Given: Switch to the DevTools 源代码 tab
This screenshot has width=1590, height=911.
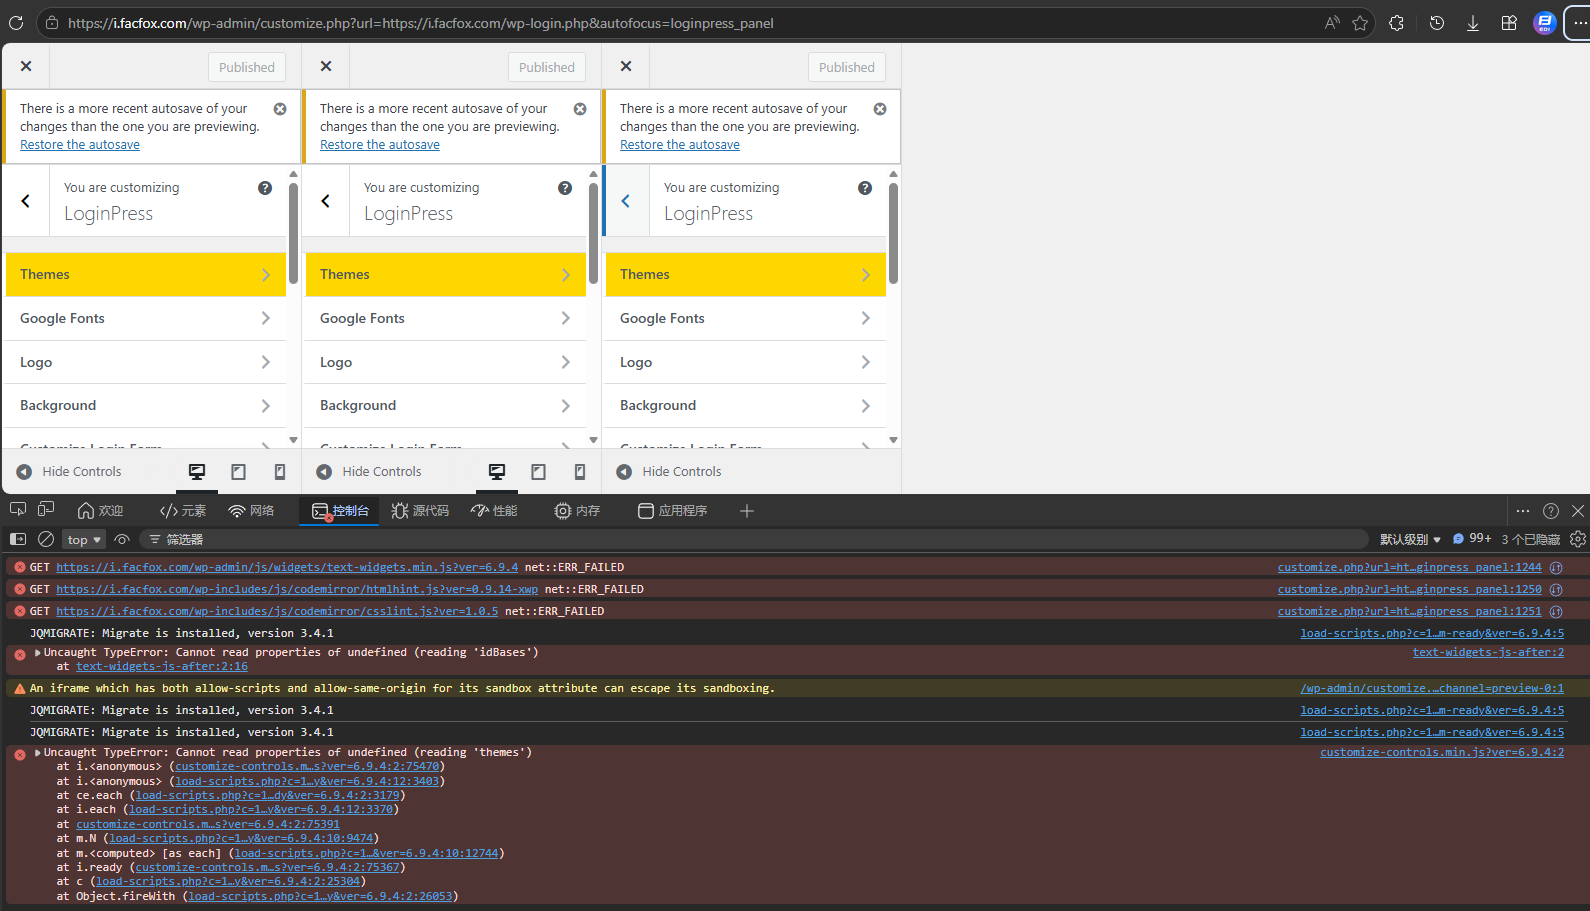Looking at the screenshot, I should coord(421,511).
